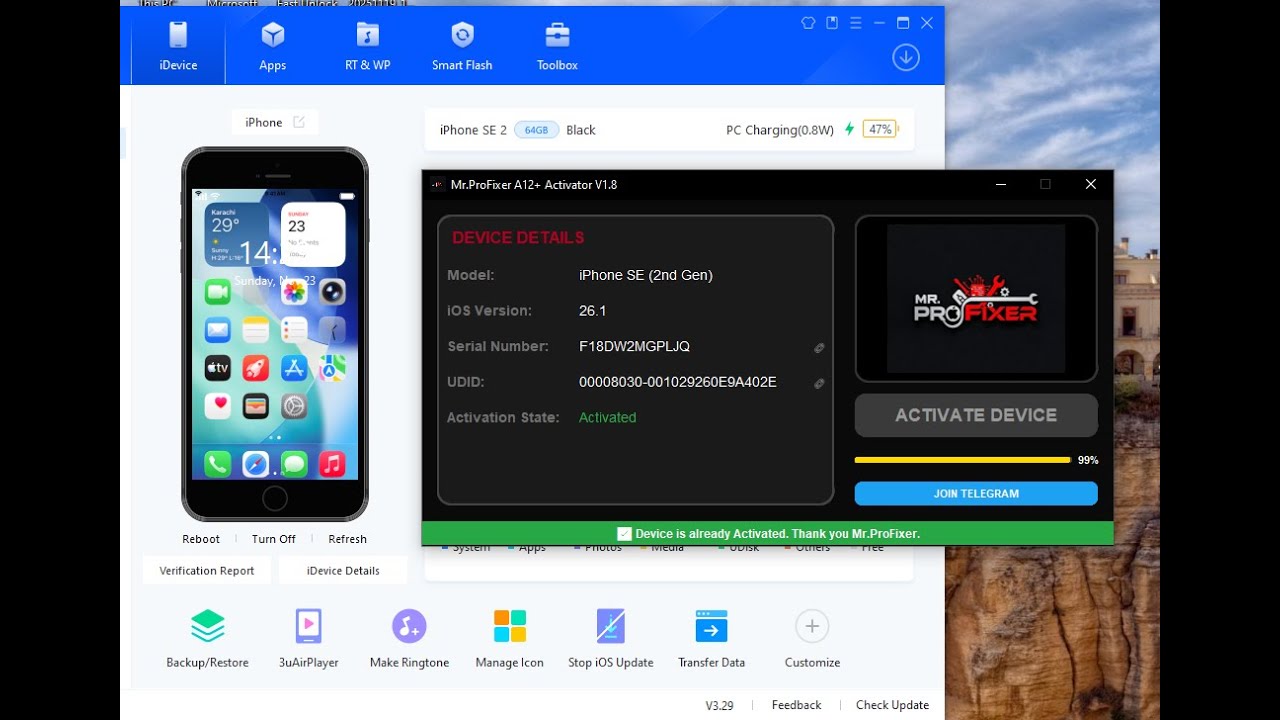The width and height of the screenshot is (1280, 720).
Task: Click ACTIVATE DEVICE button in Mr.ProFixer
Action: pyautogui.click(x=976, y=415)
